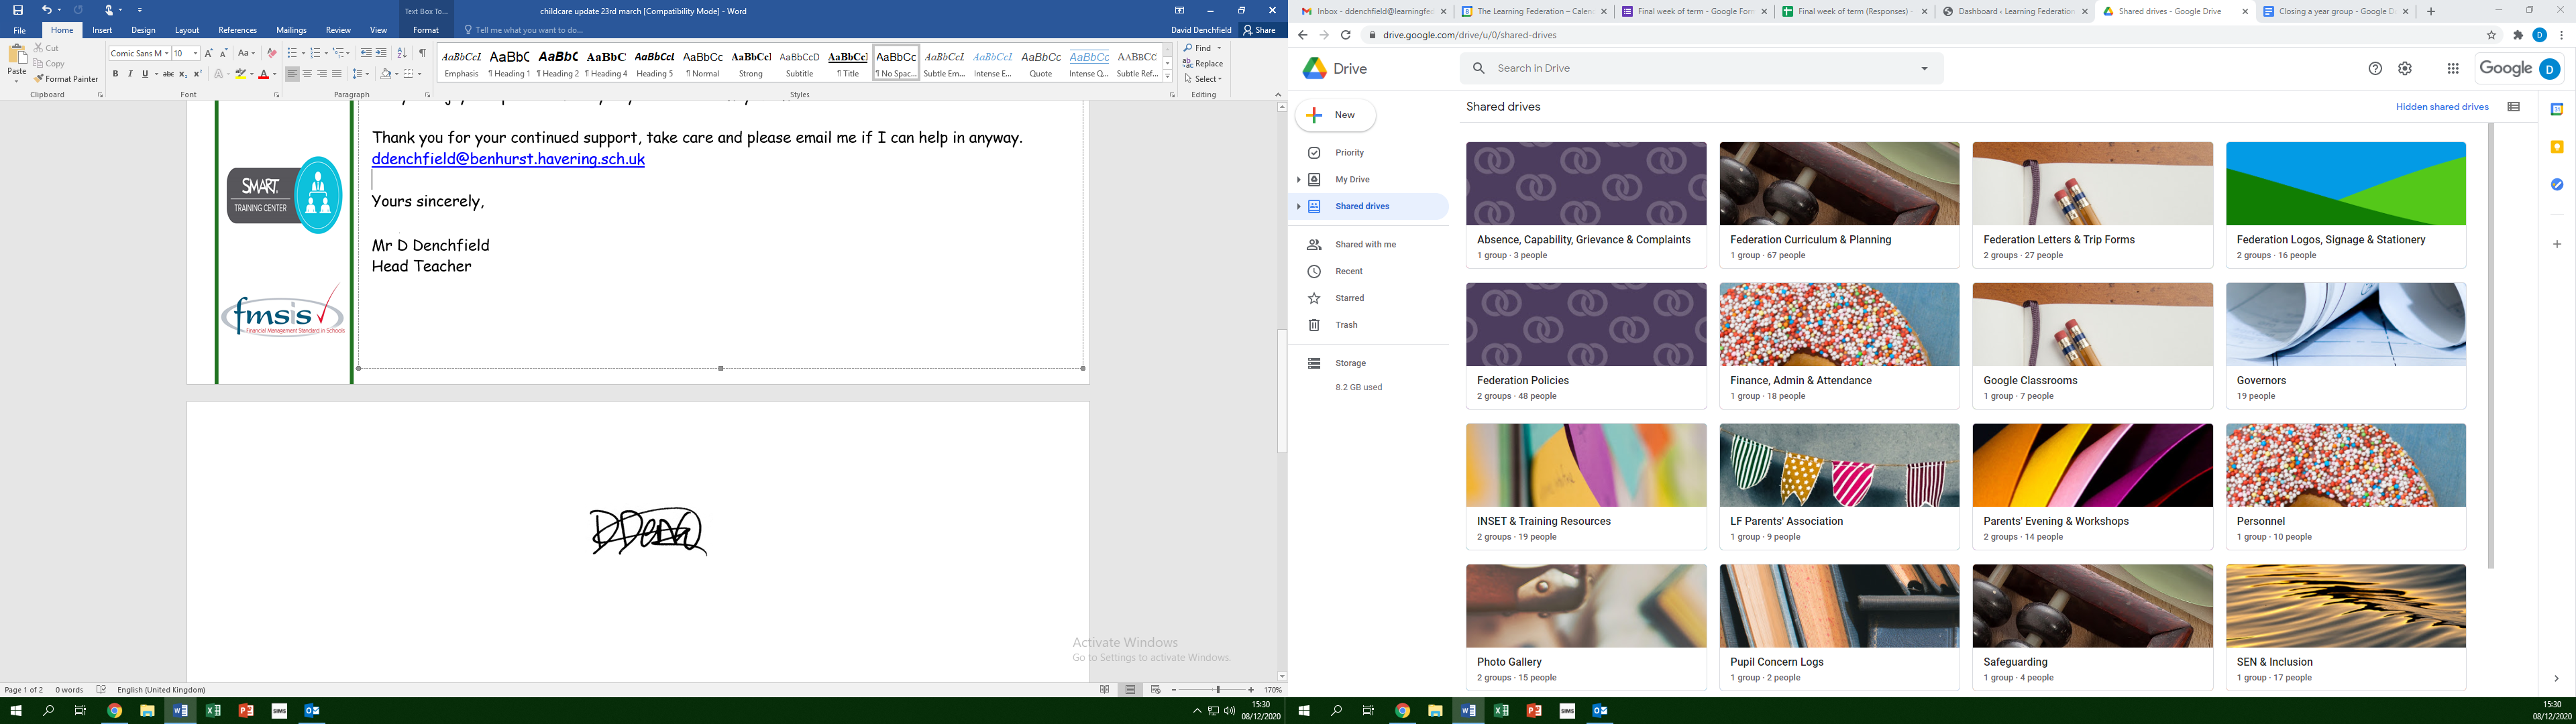
Task: Open Drive search options dropdown arrow
Action: [1924, 68]
